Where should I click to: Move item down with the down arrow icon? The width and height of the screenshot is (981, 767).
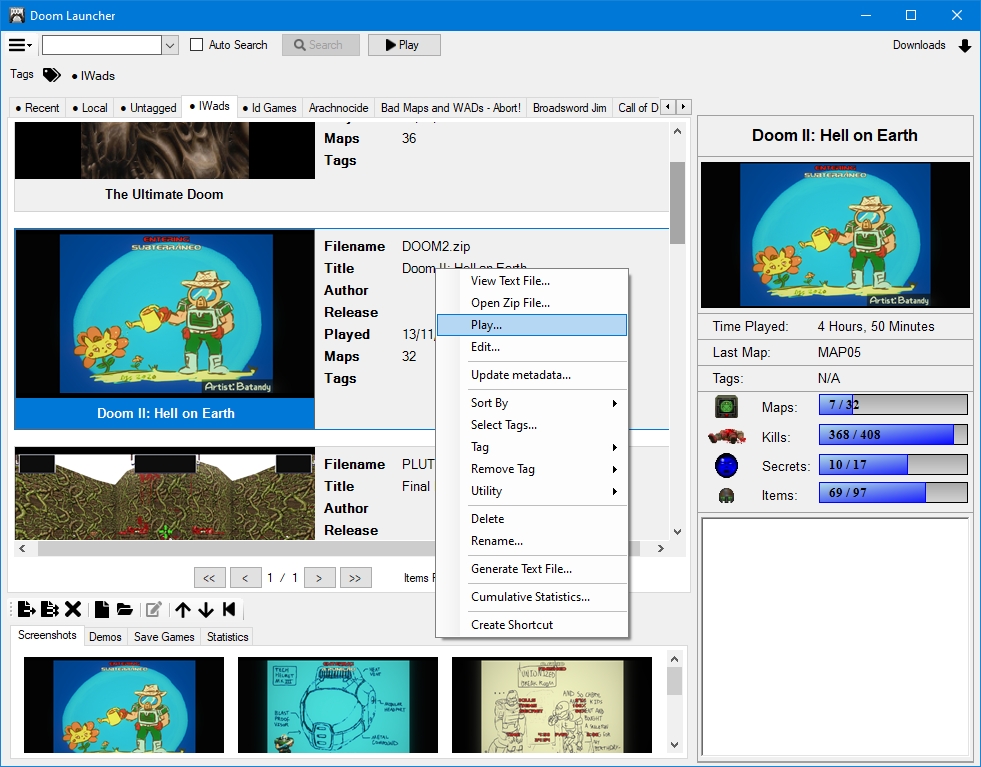click(206, 609)
